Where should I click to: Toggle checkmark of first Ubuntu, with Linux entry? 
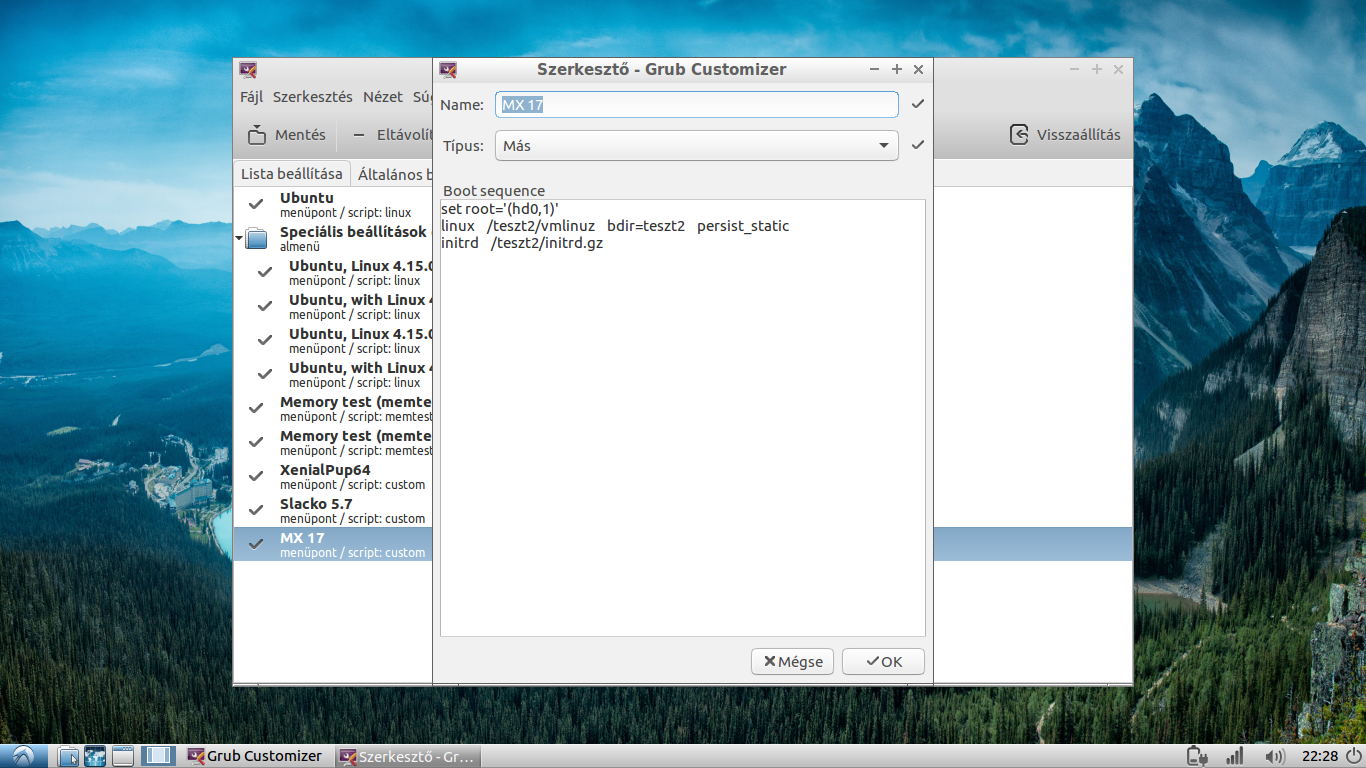[x=265, y=306]
